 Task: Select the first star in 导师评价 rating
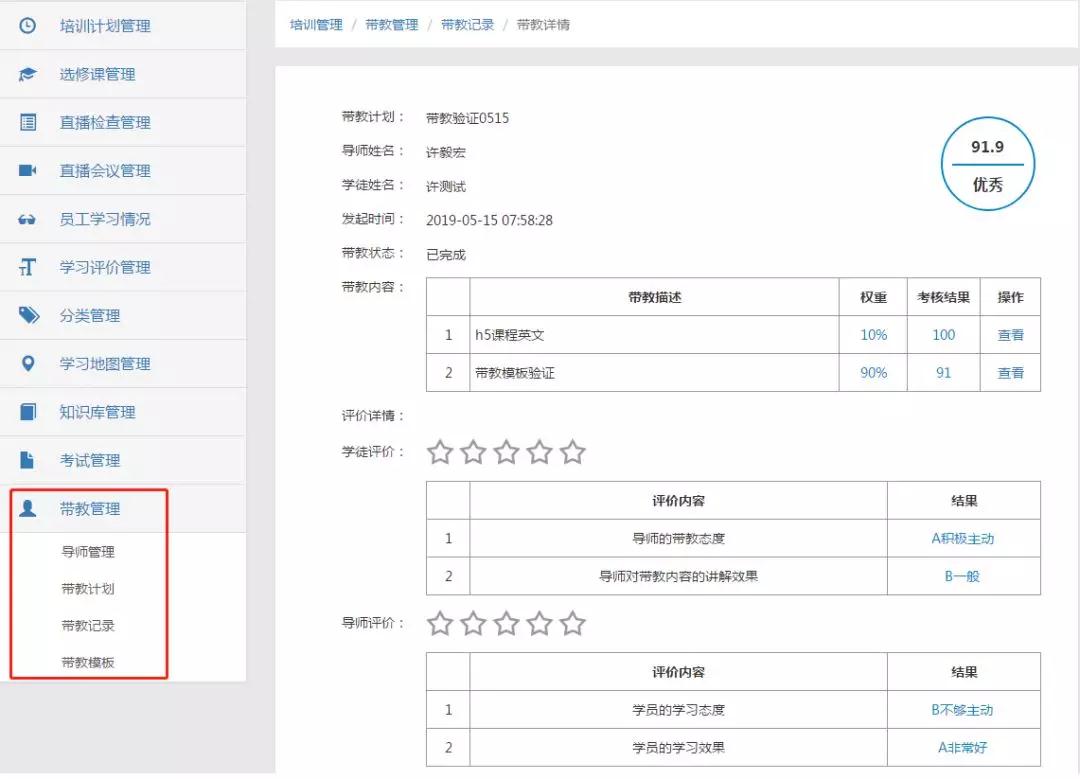pos(440,625)
